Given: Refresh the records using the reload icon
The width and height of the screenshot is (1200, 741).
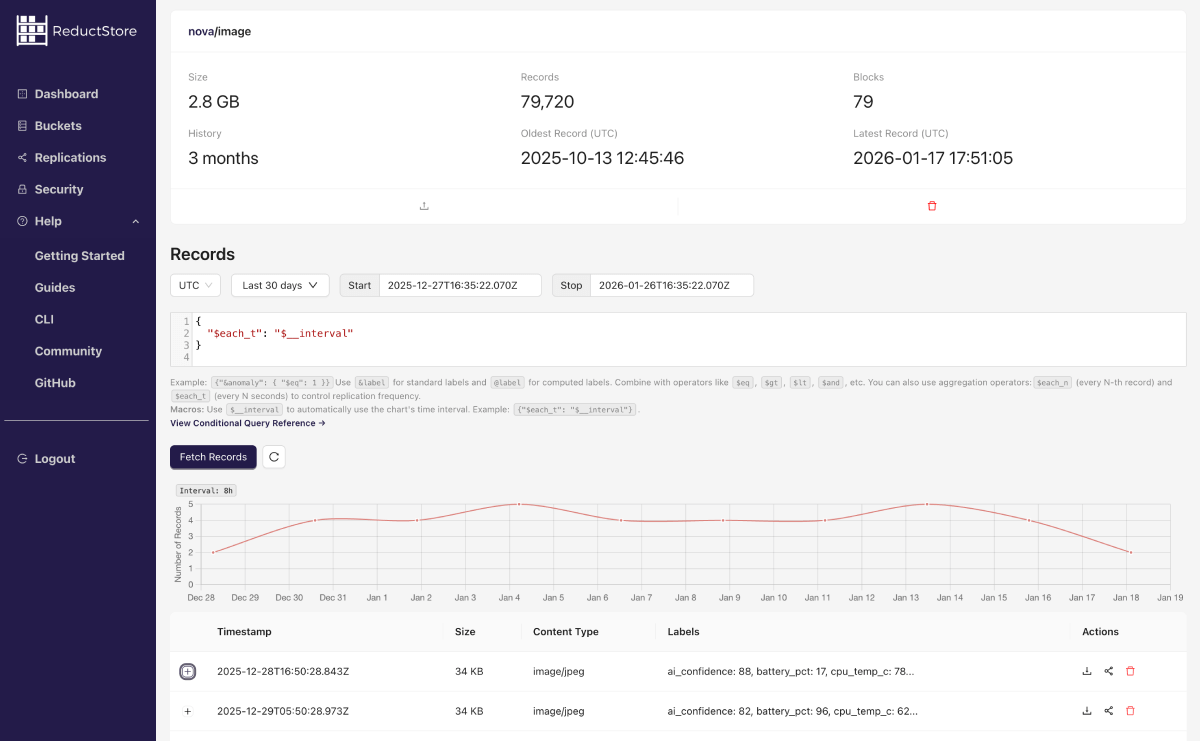Looking at the screenshot, I should (x=273, y=456).
